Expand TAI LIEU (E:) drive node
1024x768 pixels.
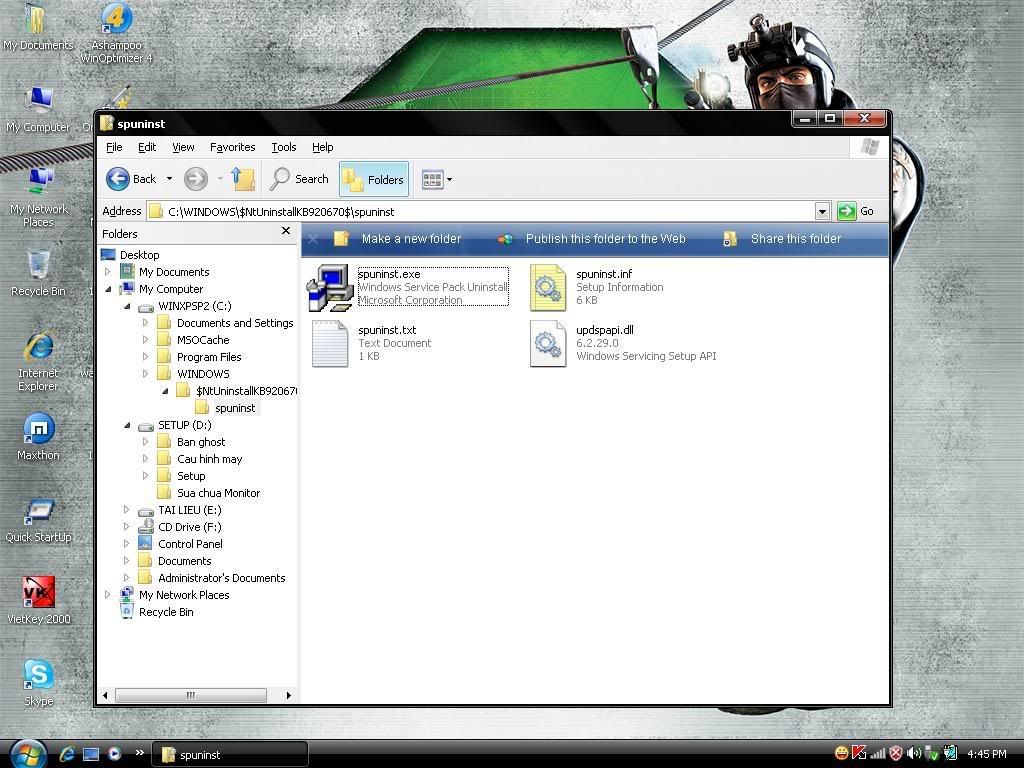pyautogui.click(x=127, y=509)
